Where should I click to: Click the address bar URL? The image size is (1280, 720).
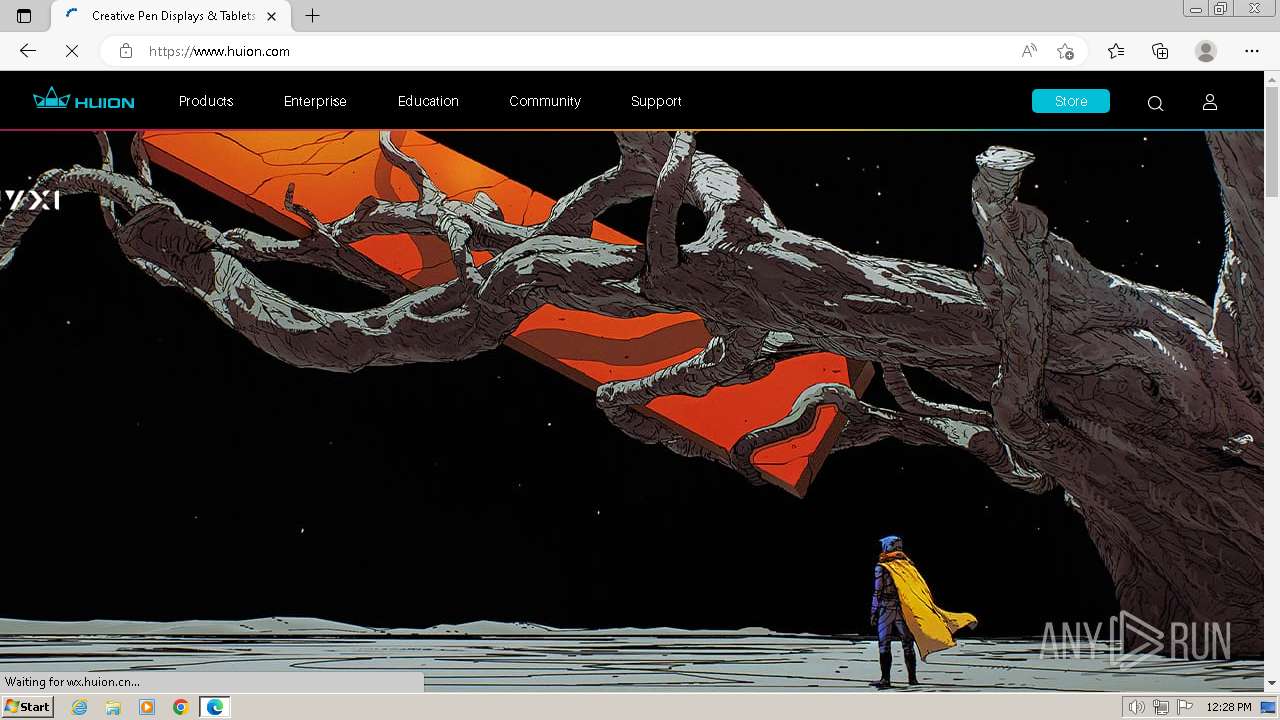(219, 51)
